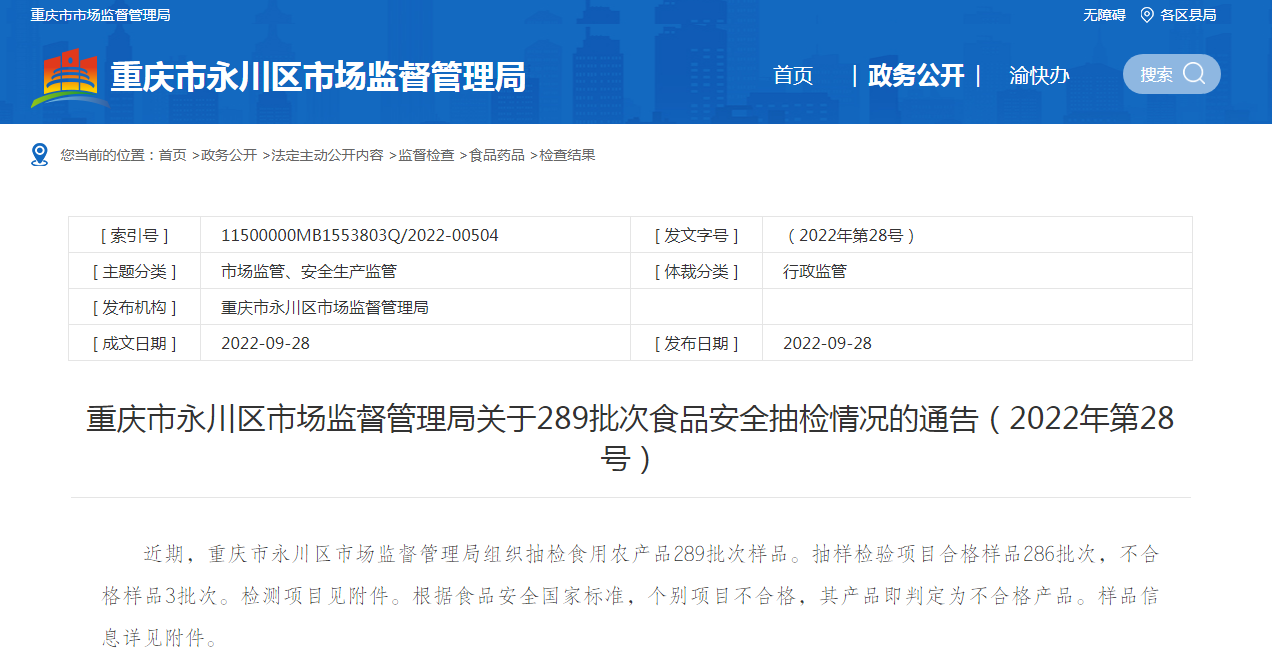Image resolution: width=1272 pixels, height=658 pixels.
Task: Click the [ 主题分类 ] label cell
Action: [135, 272]
